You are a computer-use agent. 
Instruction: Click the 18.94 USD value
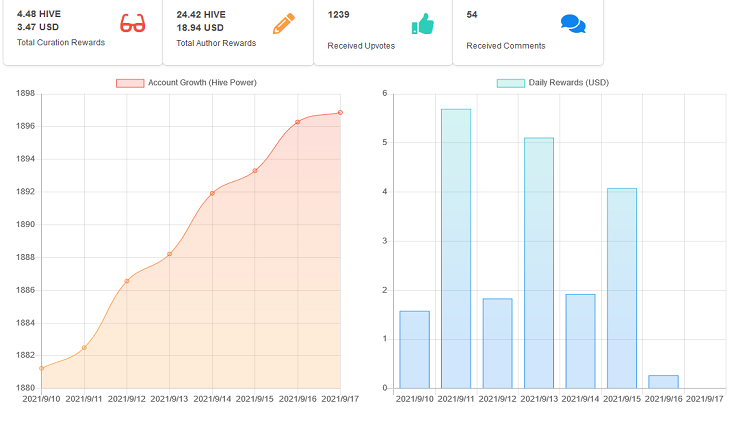click(200, 28)
